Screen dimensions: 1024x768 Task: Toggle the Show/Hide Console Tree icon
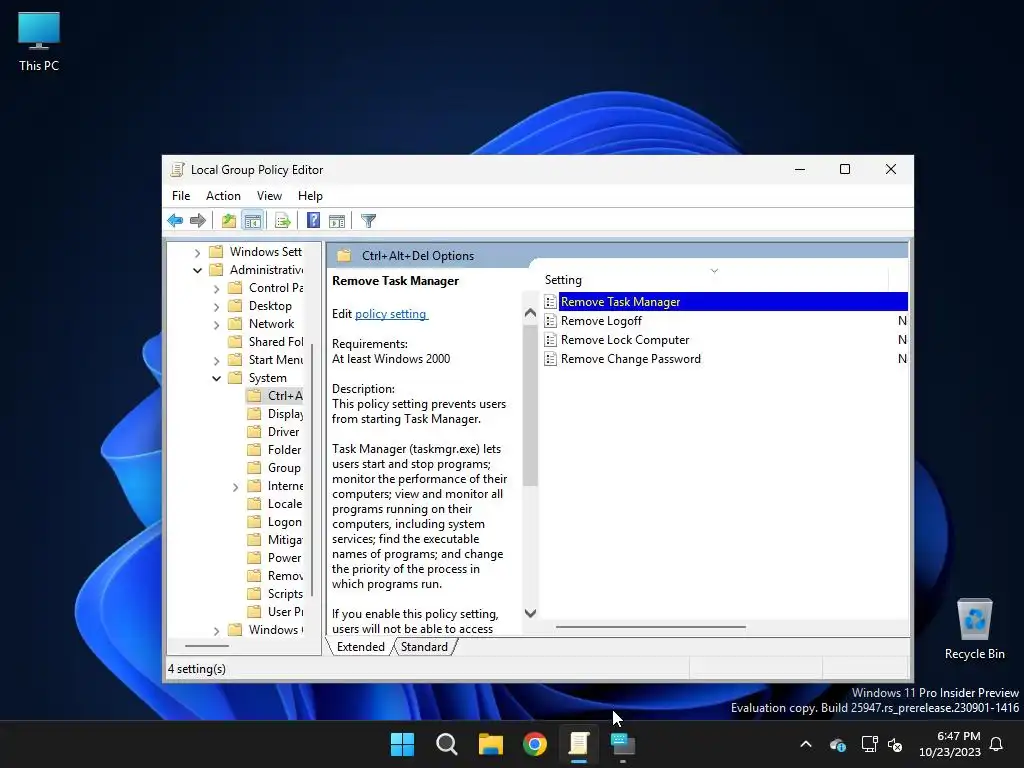click(x=252, y=221)
